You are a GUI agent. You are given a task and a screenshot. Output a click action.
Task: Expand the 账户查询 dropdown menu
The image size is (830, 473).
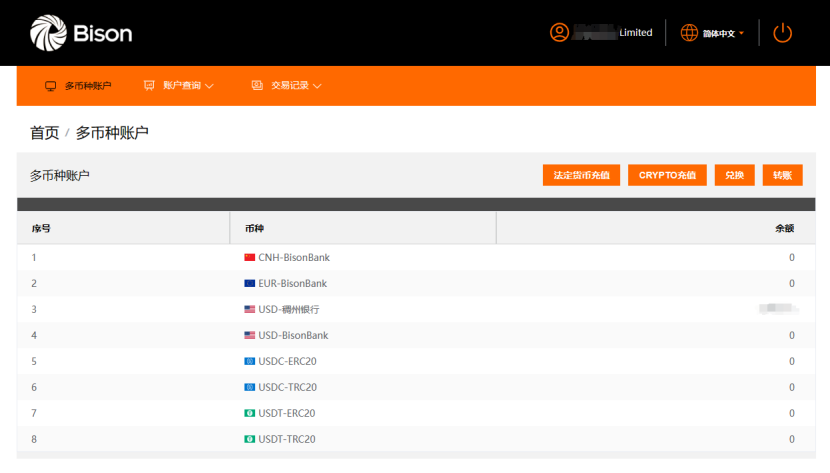point(188,86)
